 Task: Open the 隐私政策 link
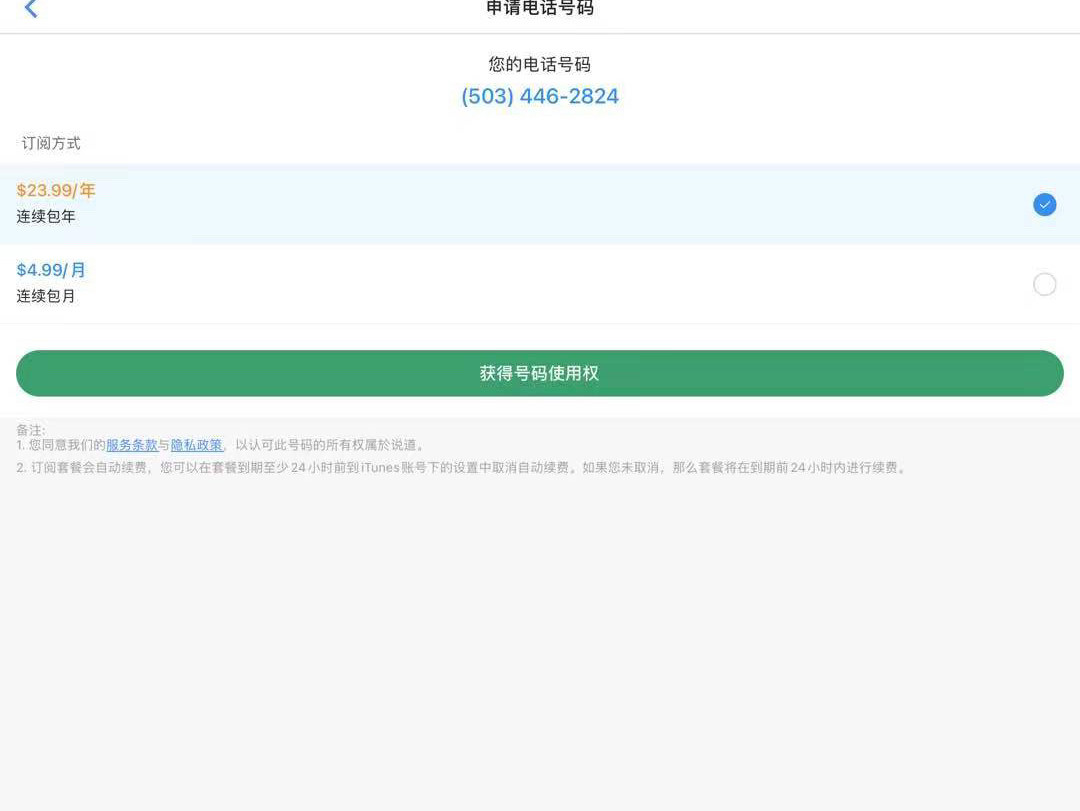[196, 445]
